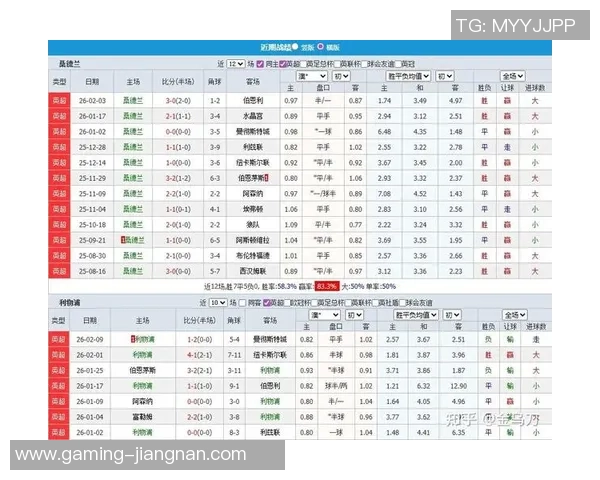The height and width of the screenshot is (480, 600).
Task: Toggle 英超 checkbox in 利物浦 section
Action: point(267,303)
